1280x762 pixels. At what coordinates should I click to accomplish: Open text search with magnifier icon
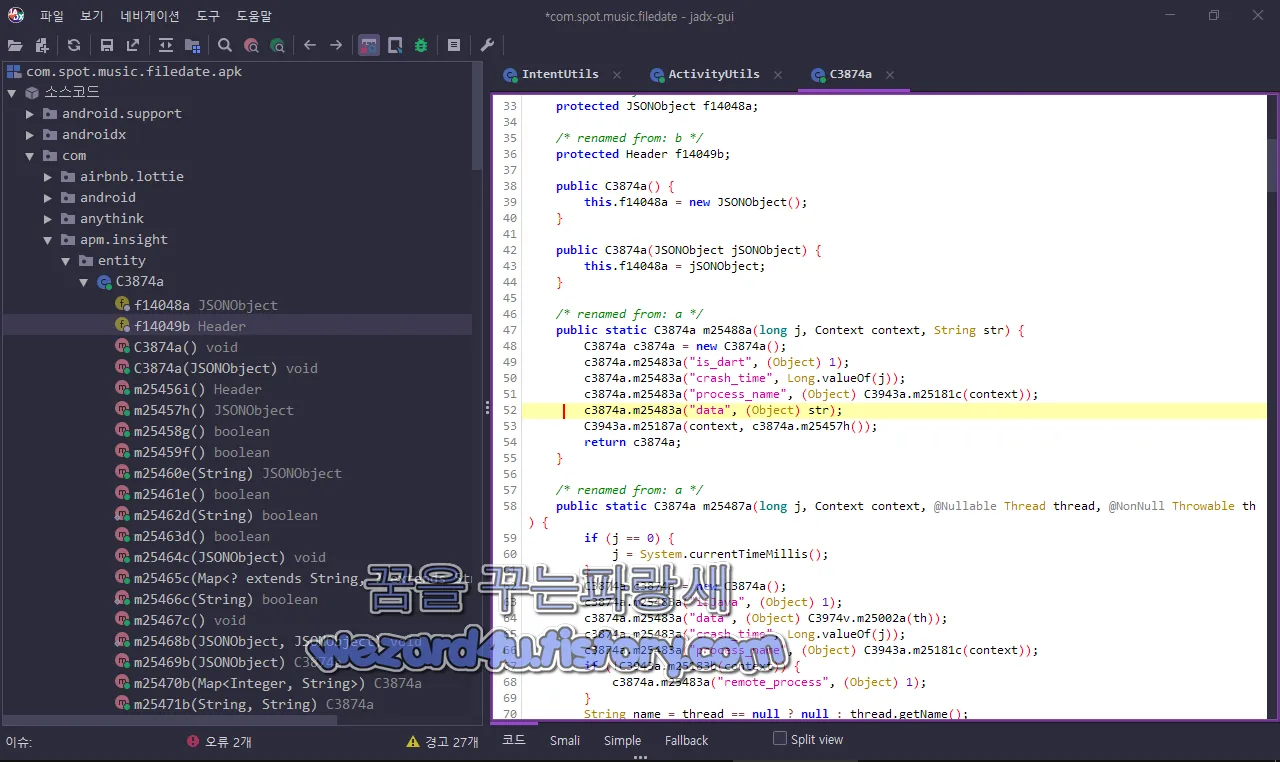(x=225, y=45)
